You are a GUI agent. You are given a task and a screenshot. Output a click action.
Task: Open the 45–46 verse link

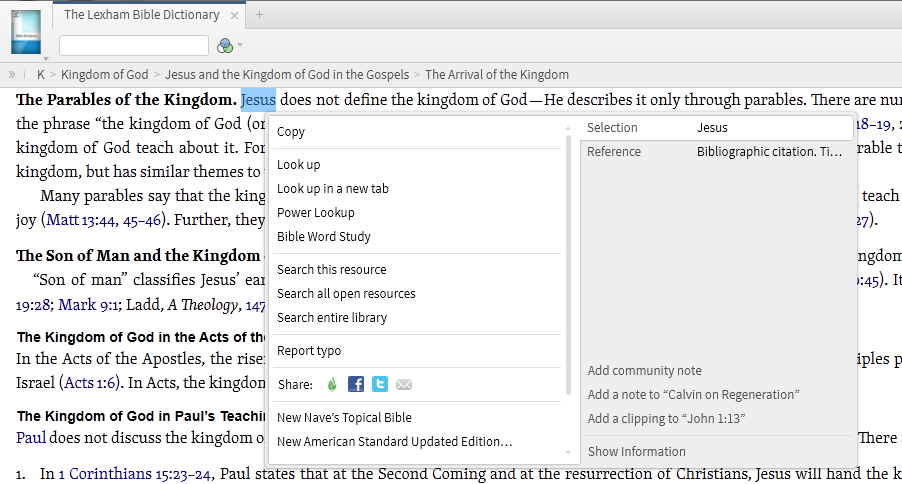[x=142, y=220]
